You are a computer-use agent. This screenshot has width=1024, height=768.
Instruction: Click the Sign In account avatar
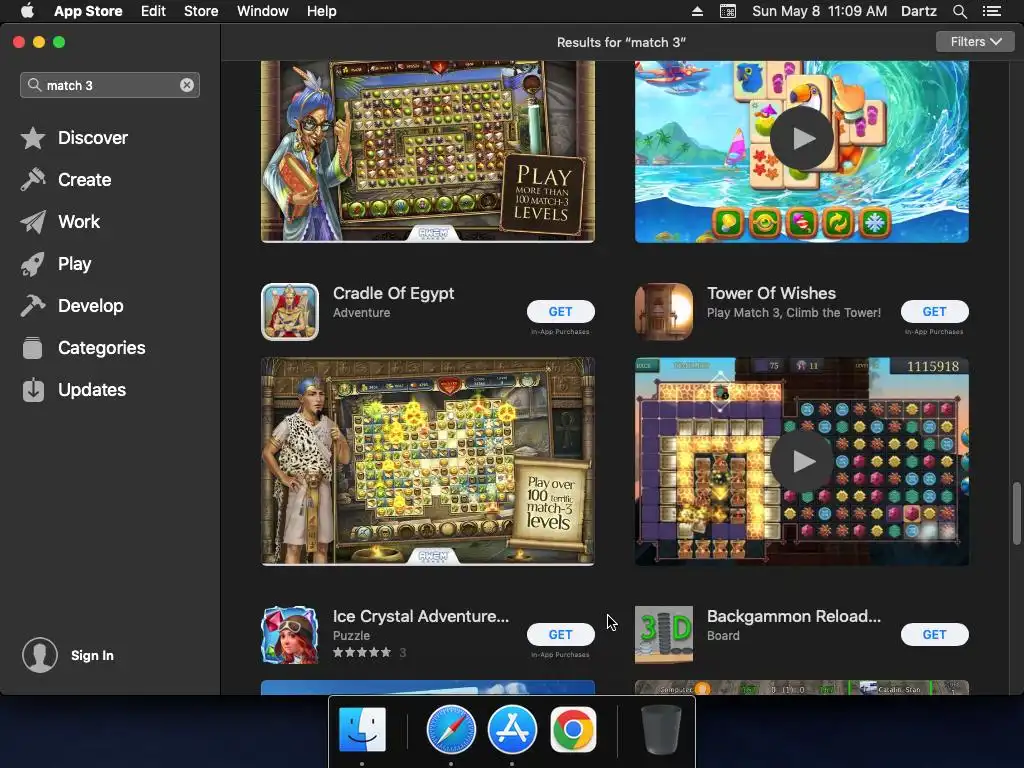pos(40,655)
